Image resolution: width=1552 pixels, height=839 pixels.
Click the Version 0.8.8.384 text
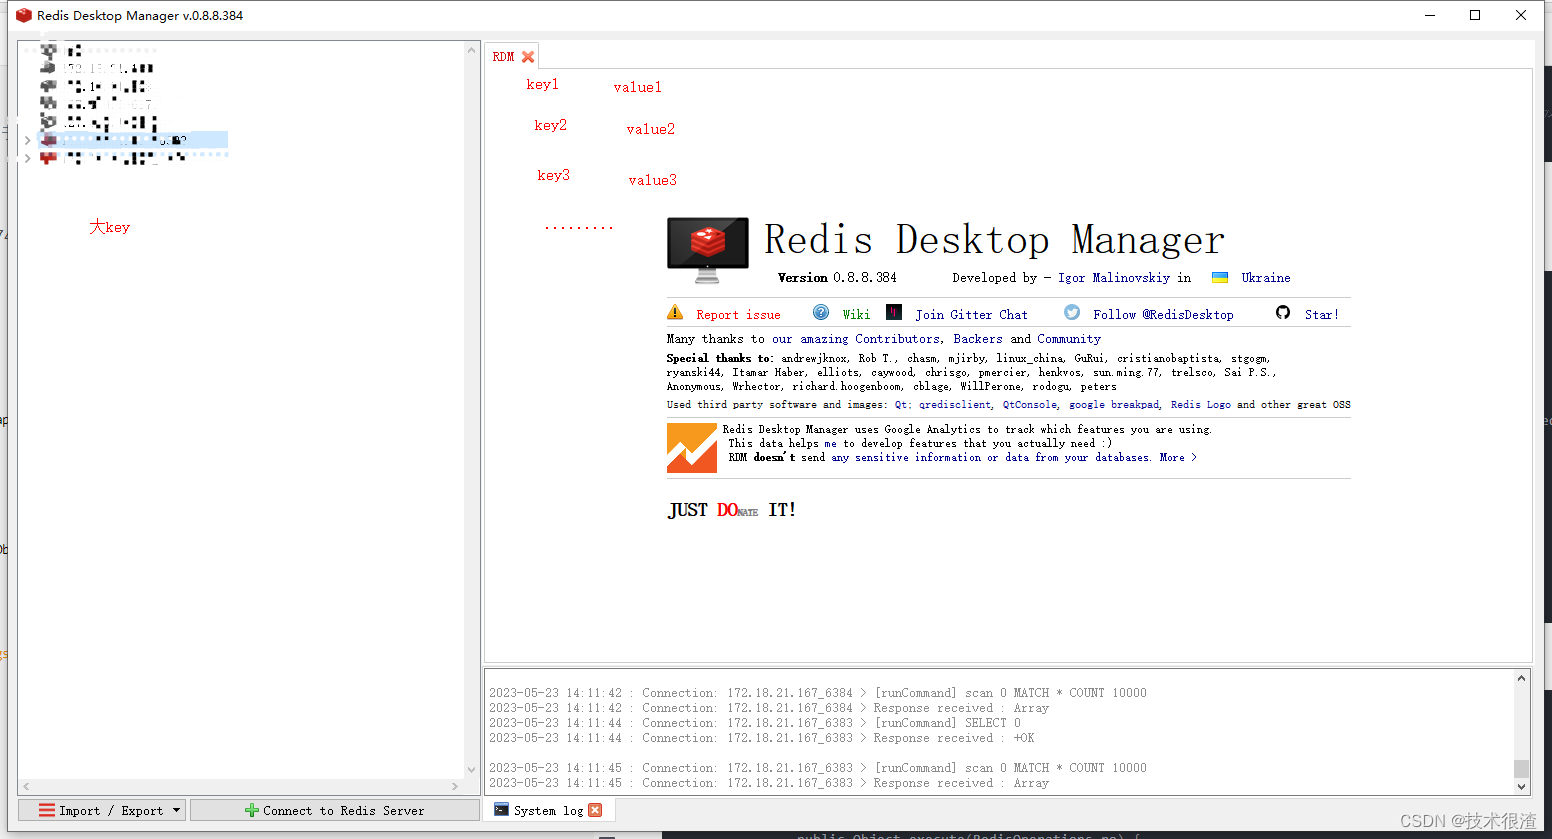[x=837, y=278]
